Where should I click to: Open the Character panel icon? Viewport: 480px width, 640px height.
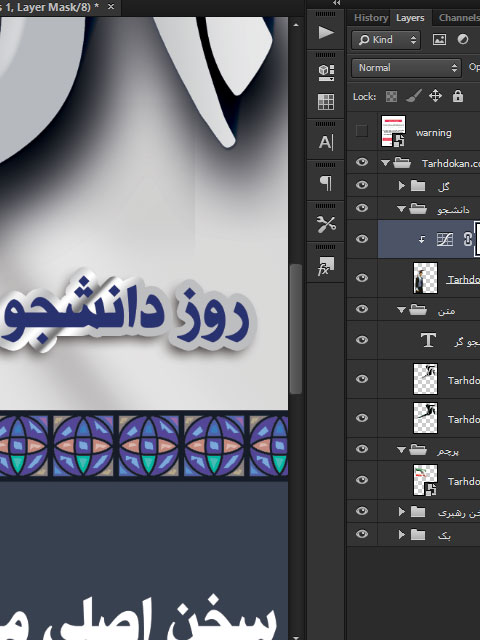pos(326,142)
